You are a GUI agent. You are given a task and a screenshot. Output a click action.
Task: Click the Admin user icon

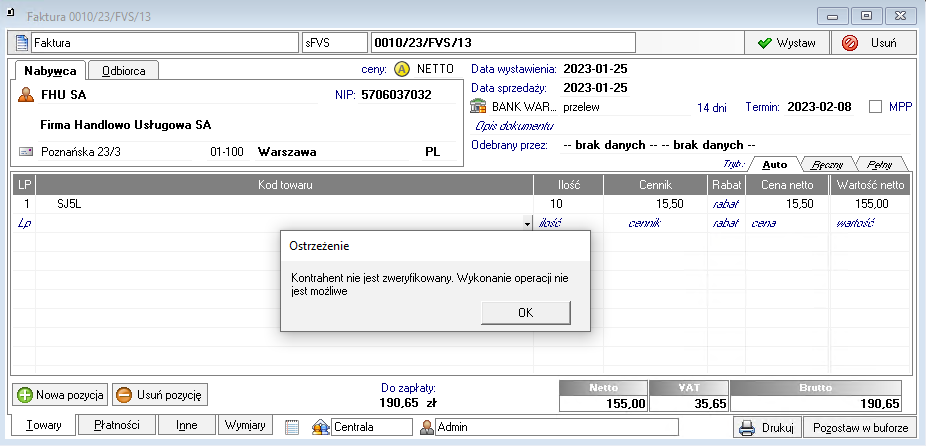[427, 427]
